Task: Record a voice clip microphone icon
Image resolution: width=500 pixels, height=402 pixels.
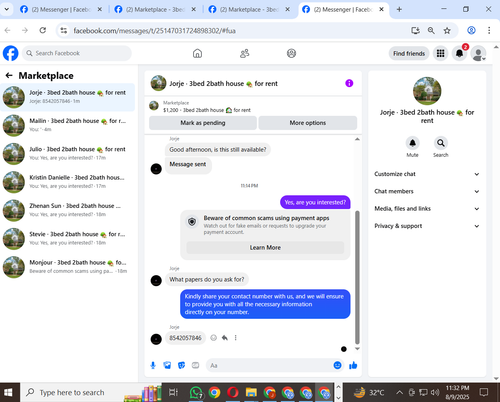Action: (153, 365)
